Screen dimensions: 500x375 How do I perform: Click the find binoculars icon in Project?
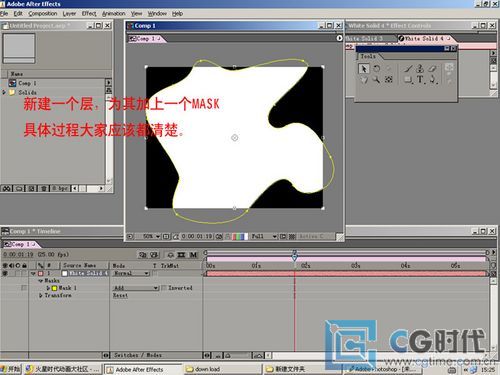[7, 189]
